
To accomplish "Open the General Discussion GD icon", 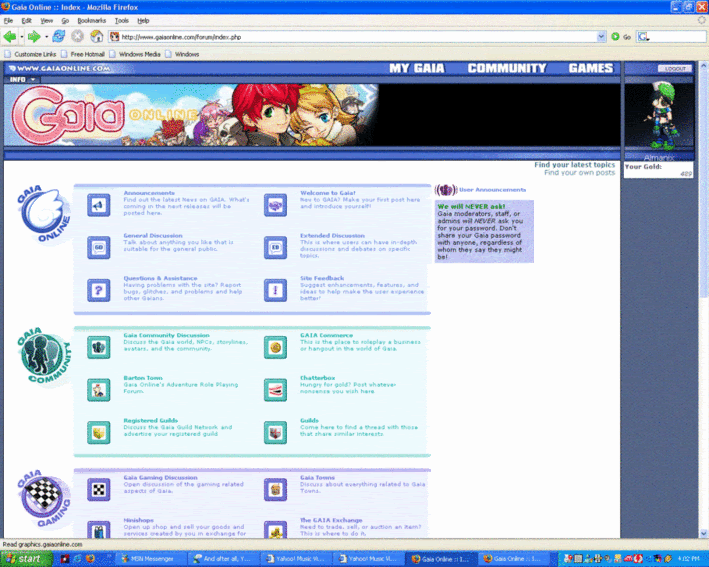I will pos(99,248).
